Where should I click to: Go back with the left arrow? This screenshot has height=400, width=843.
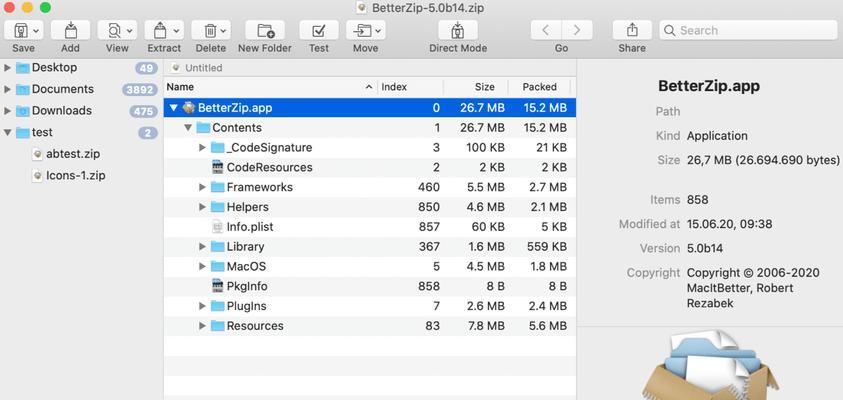pos(546,31)
